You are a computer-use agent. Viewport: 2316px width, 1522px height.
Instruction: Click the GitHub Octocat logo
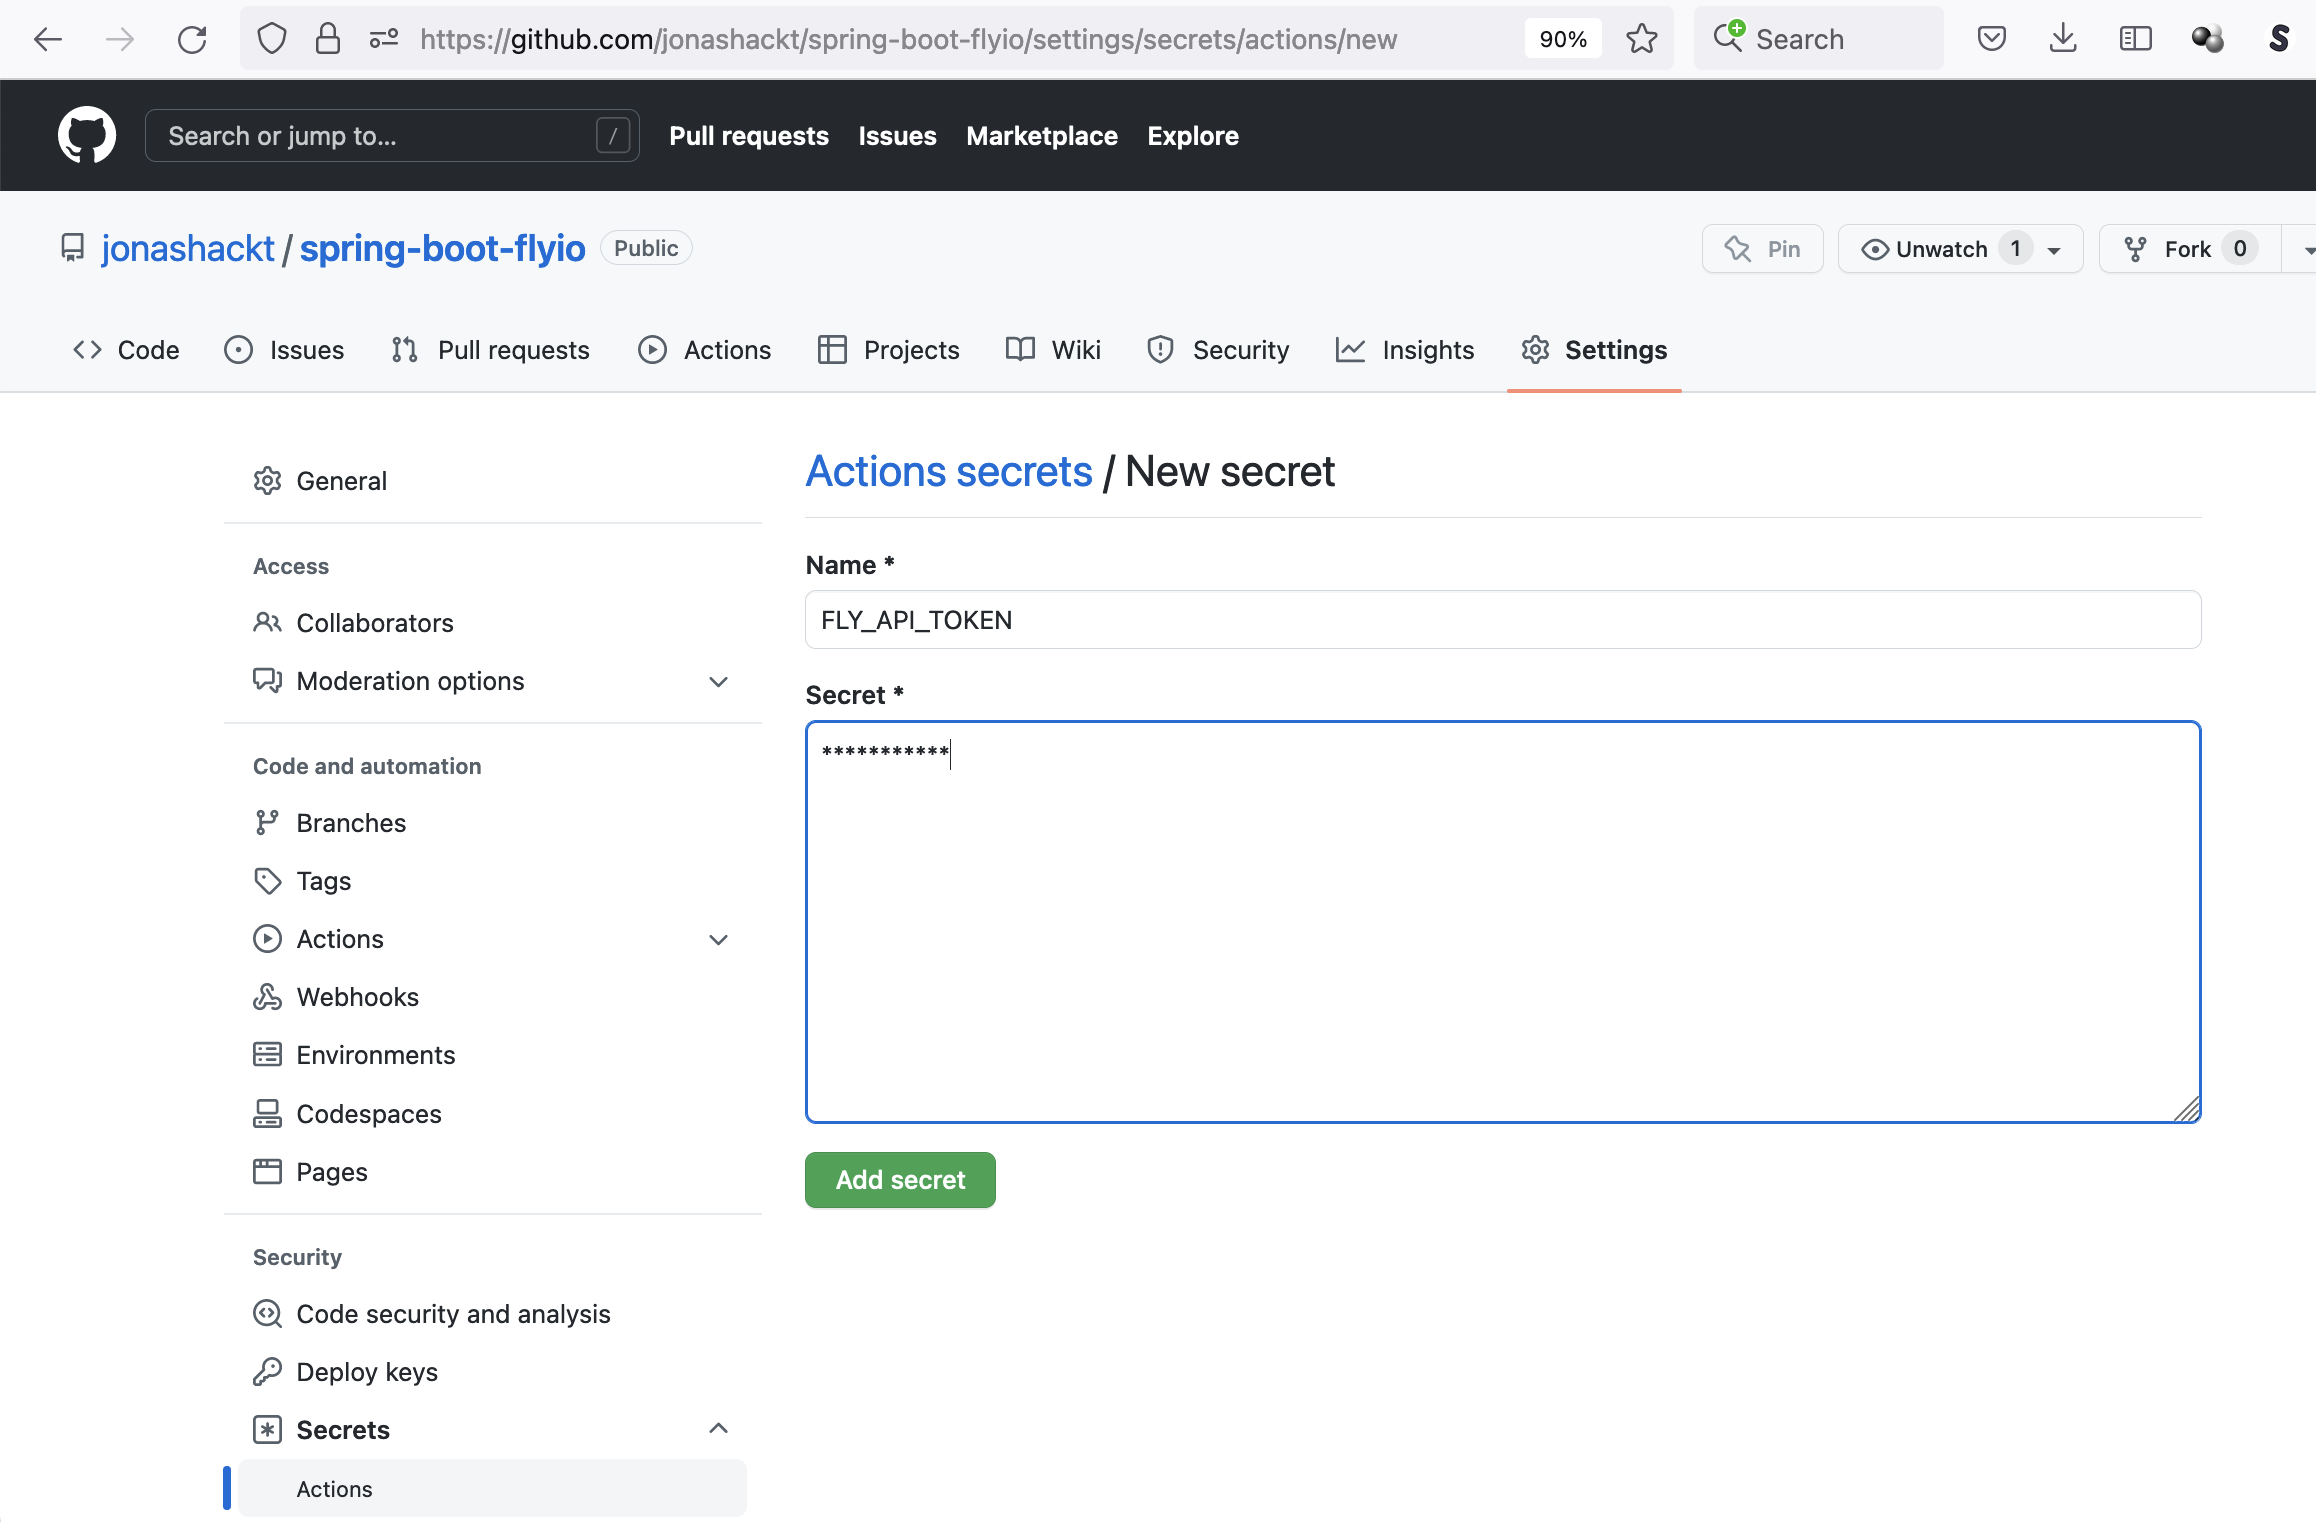87,135
